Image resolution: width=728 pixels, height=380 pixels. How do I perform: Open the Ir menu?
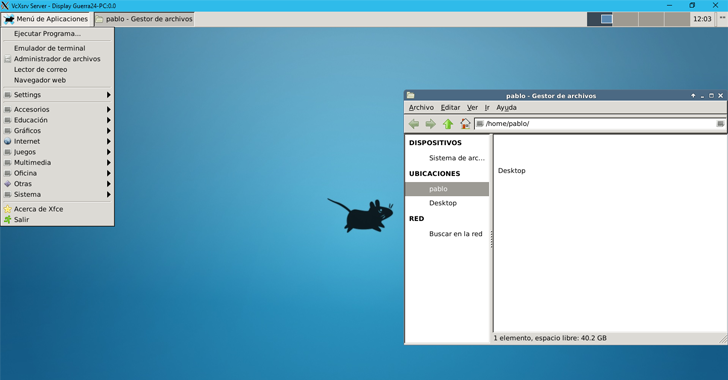click(487, 107)
